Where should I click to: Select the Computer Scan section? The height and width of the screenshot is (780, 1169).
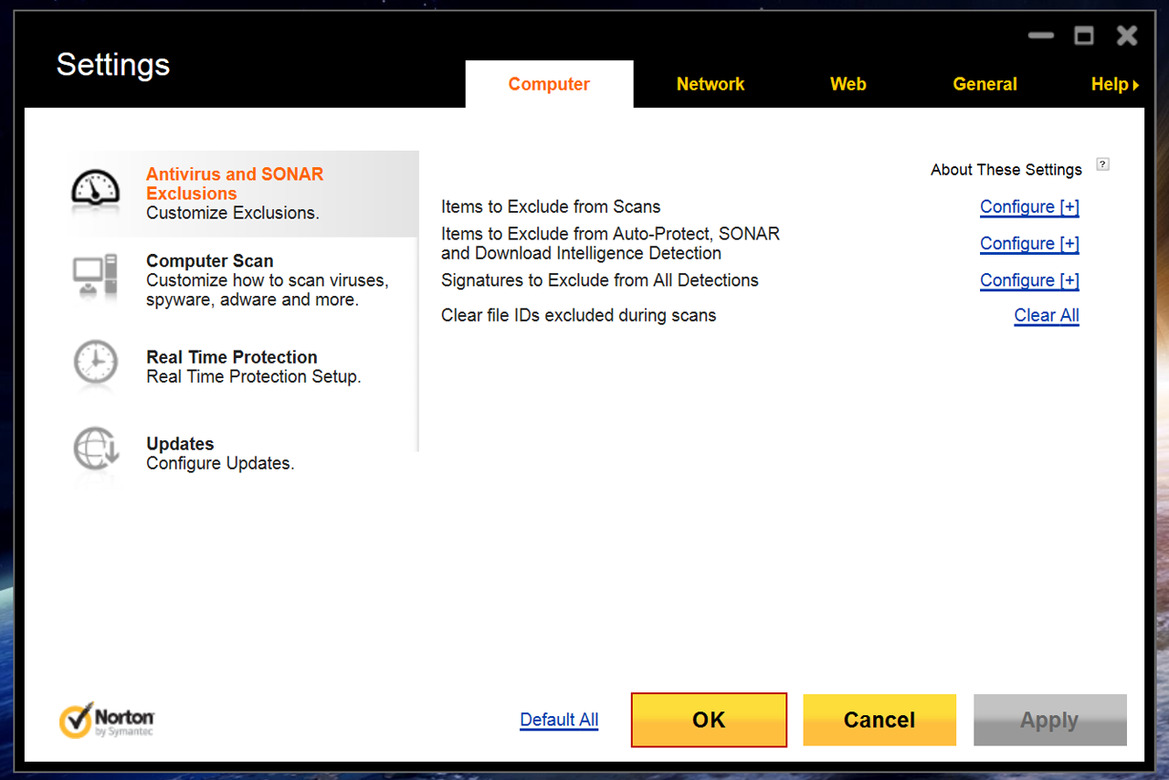tap(243, 280)
